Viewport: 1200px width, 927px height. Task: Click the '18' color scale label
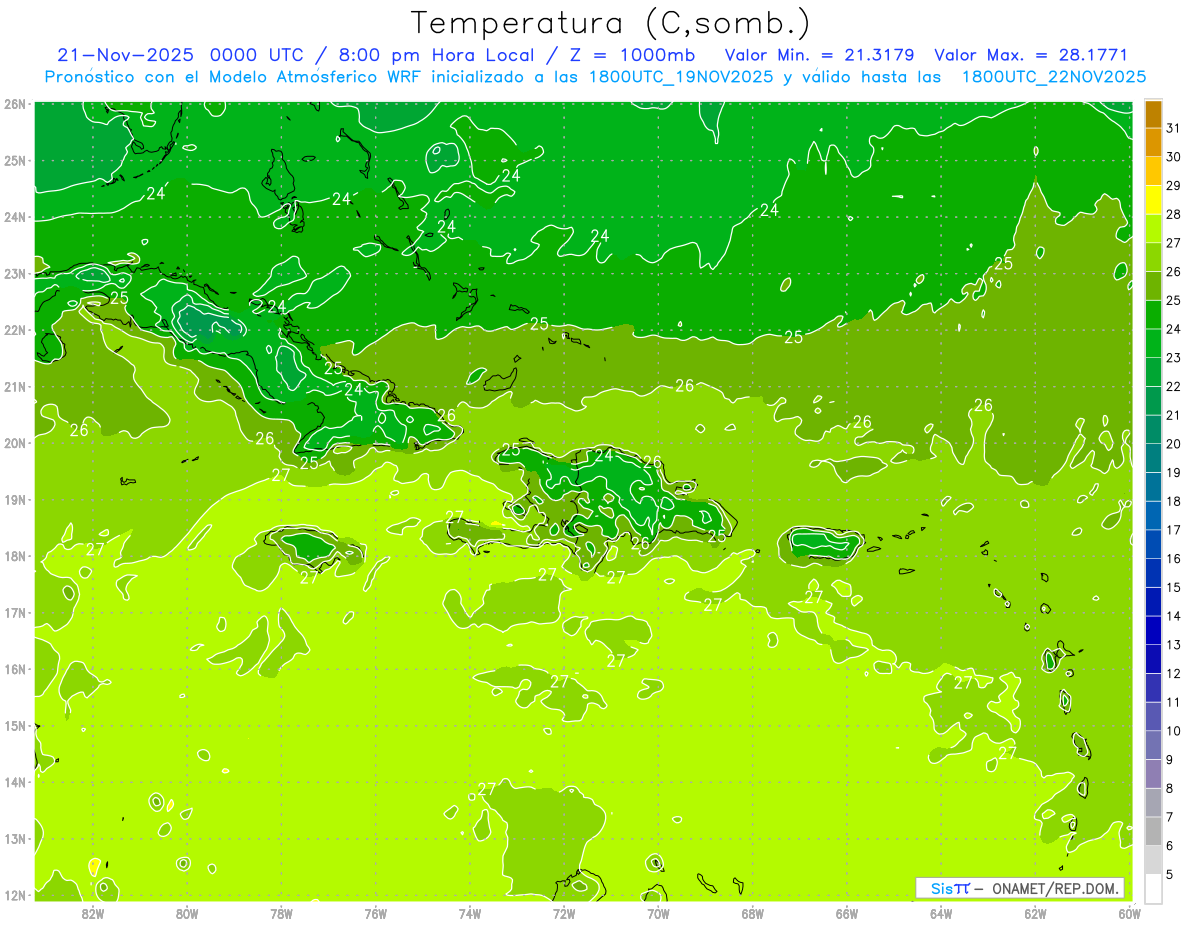pos(1173,501)
